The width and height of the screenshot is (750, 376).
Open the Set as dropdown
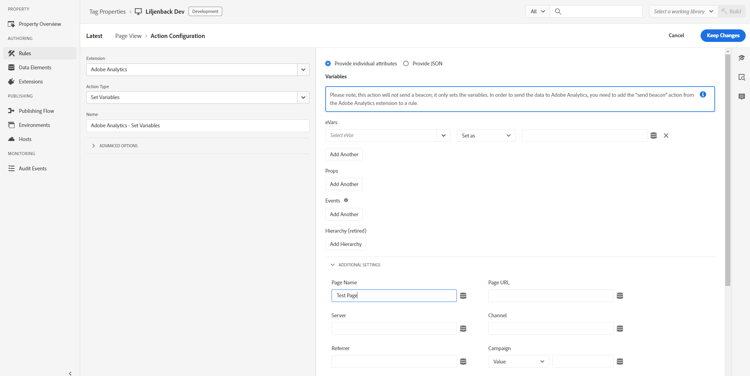486,135
